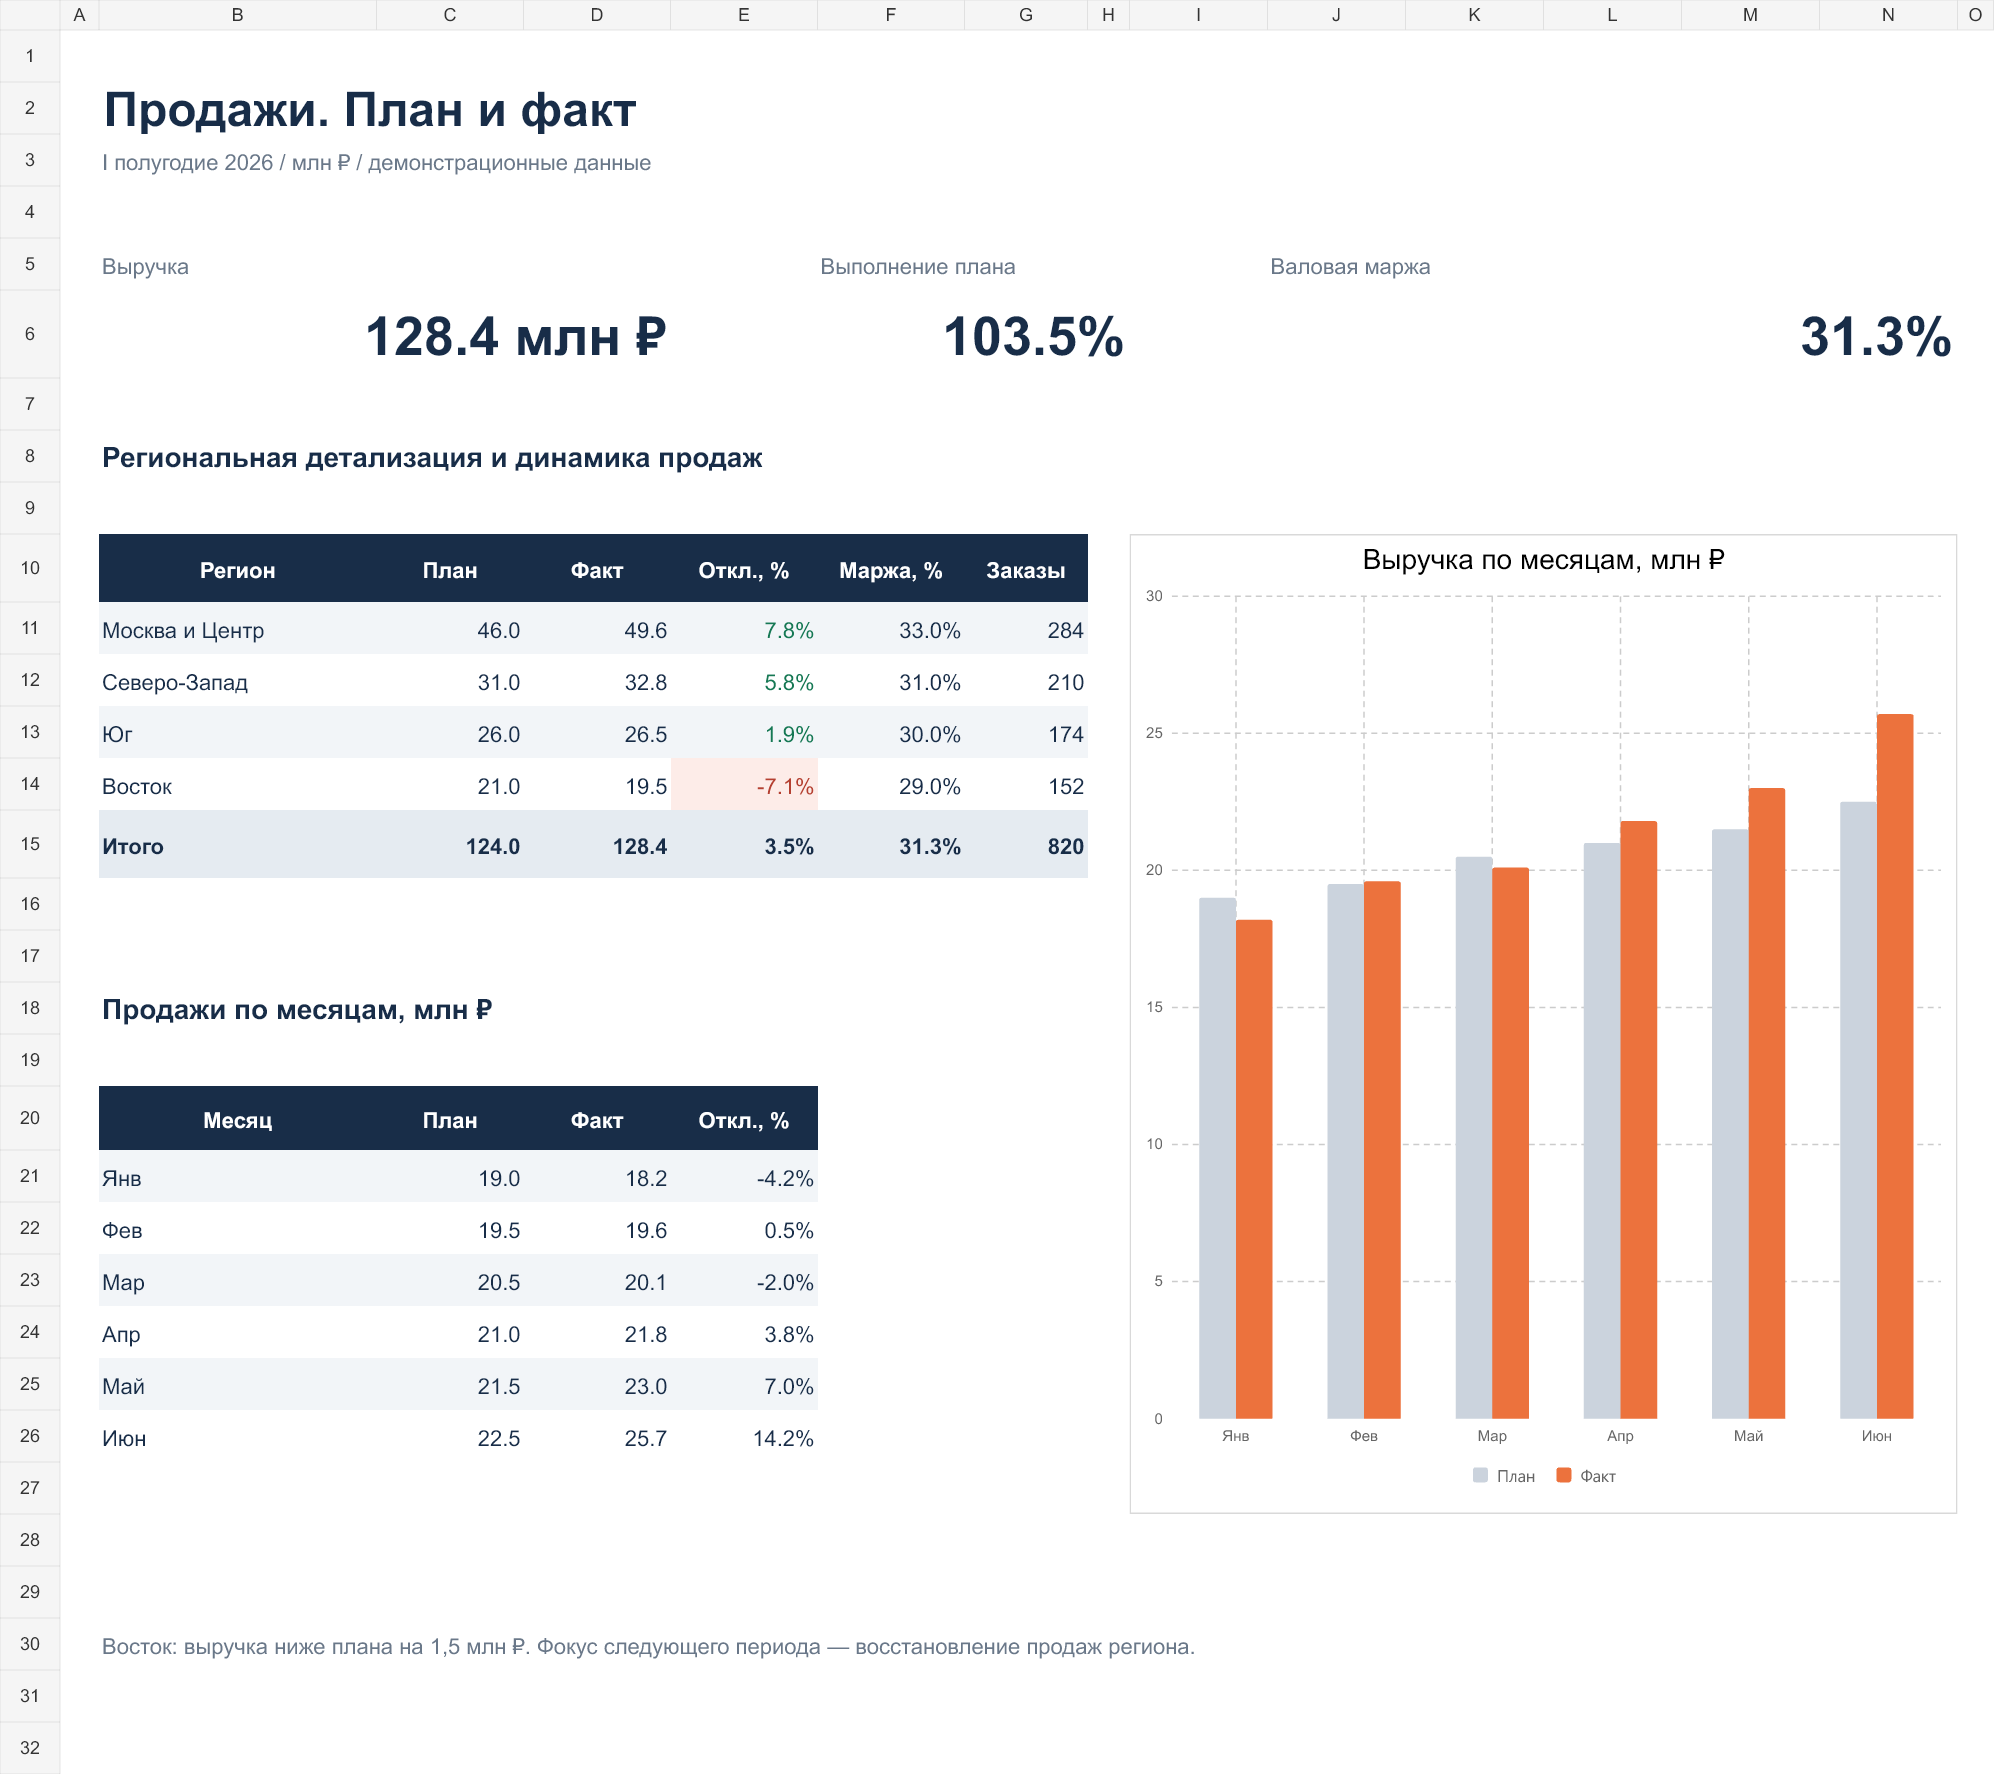
Task: Select row 26 header
Action: click(30, 1436)
